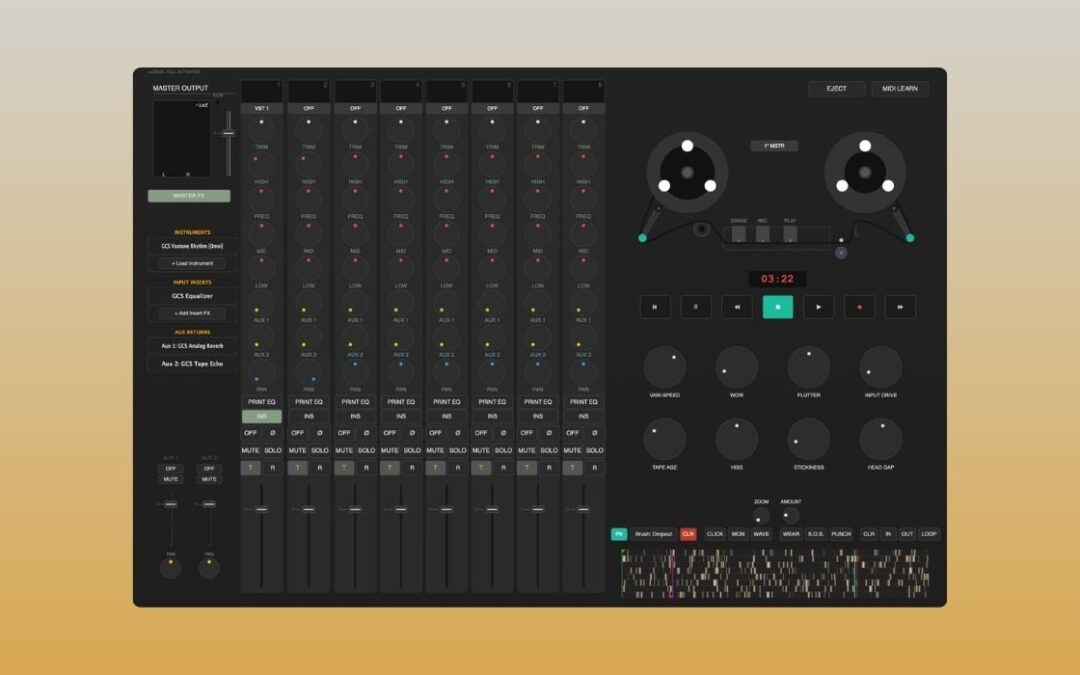Screen dimensions: 1080x675
Task: Click the right tape reel
Action: tap(865, 172)
